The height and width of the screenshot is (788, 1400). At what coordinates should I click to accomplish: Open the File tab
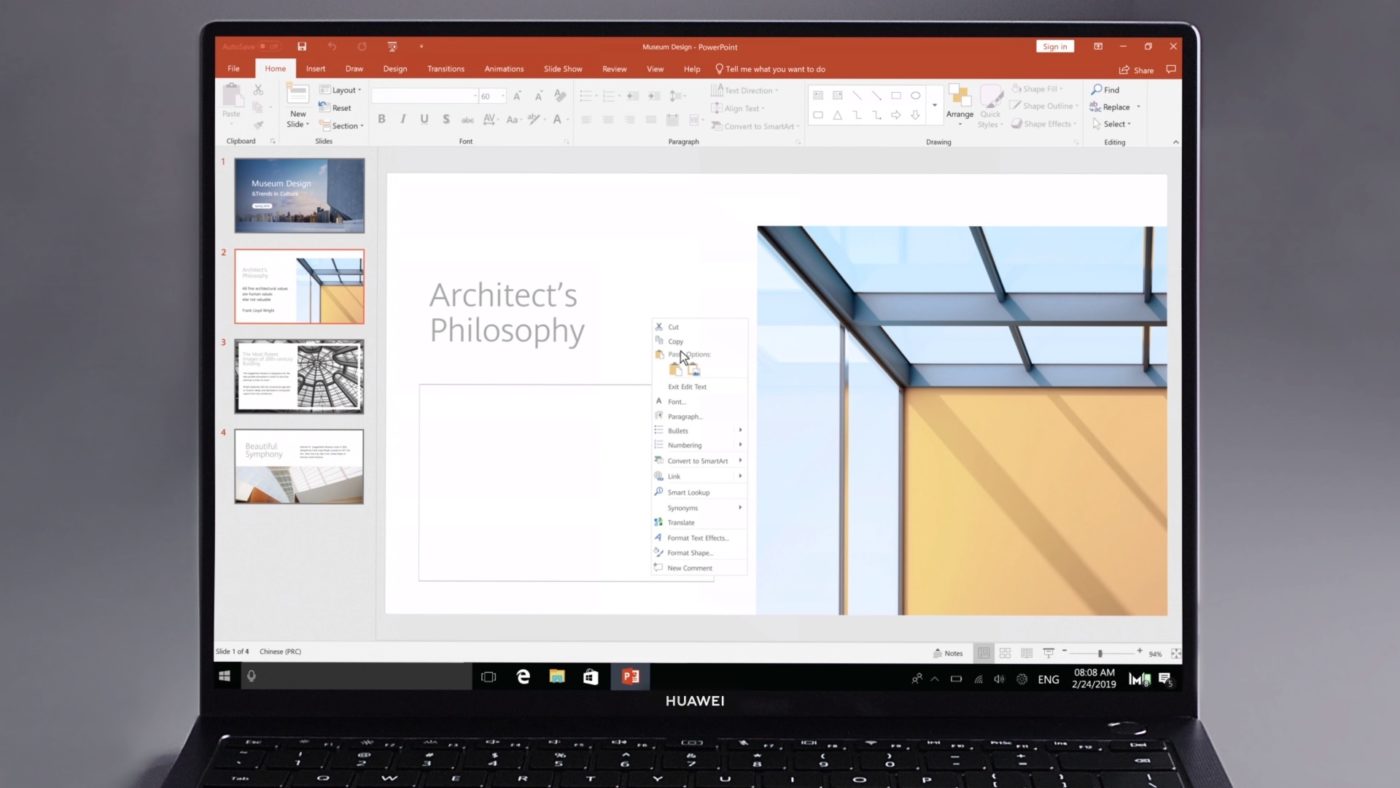pos(233,69)
